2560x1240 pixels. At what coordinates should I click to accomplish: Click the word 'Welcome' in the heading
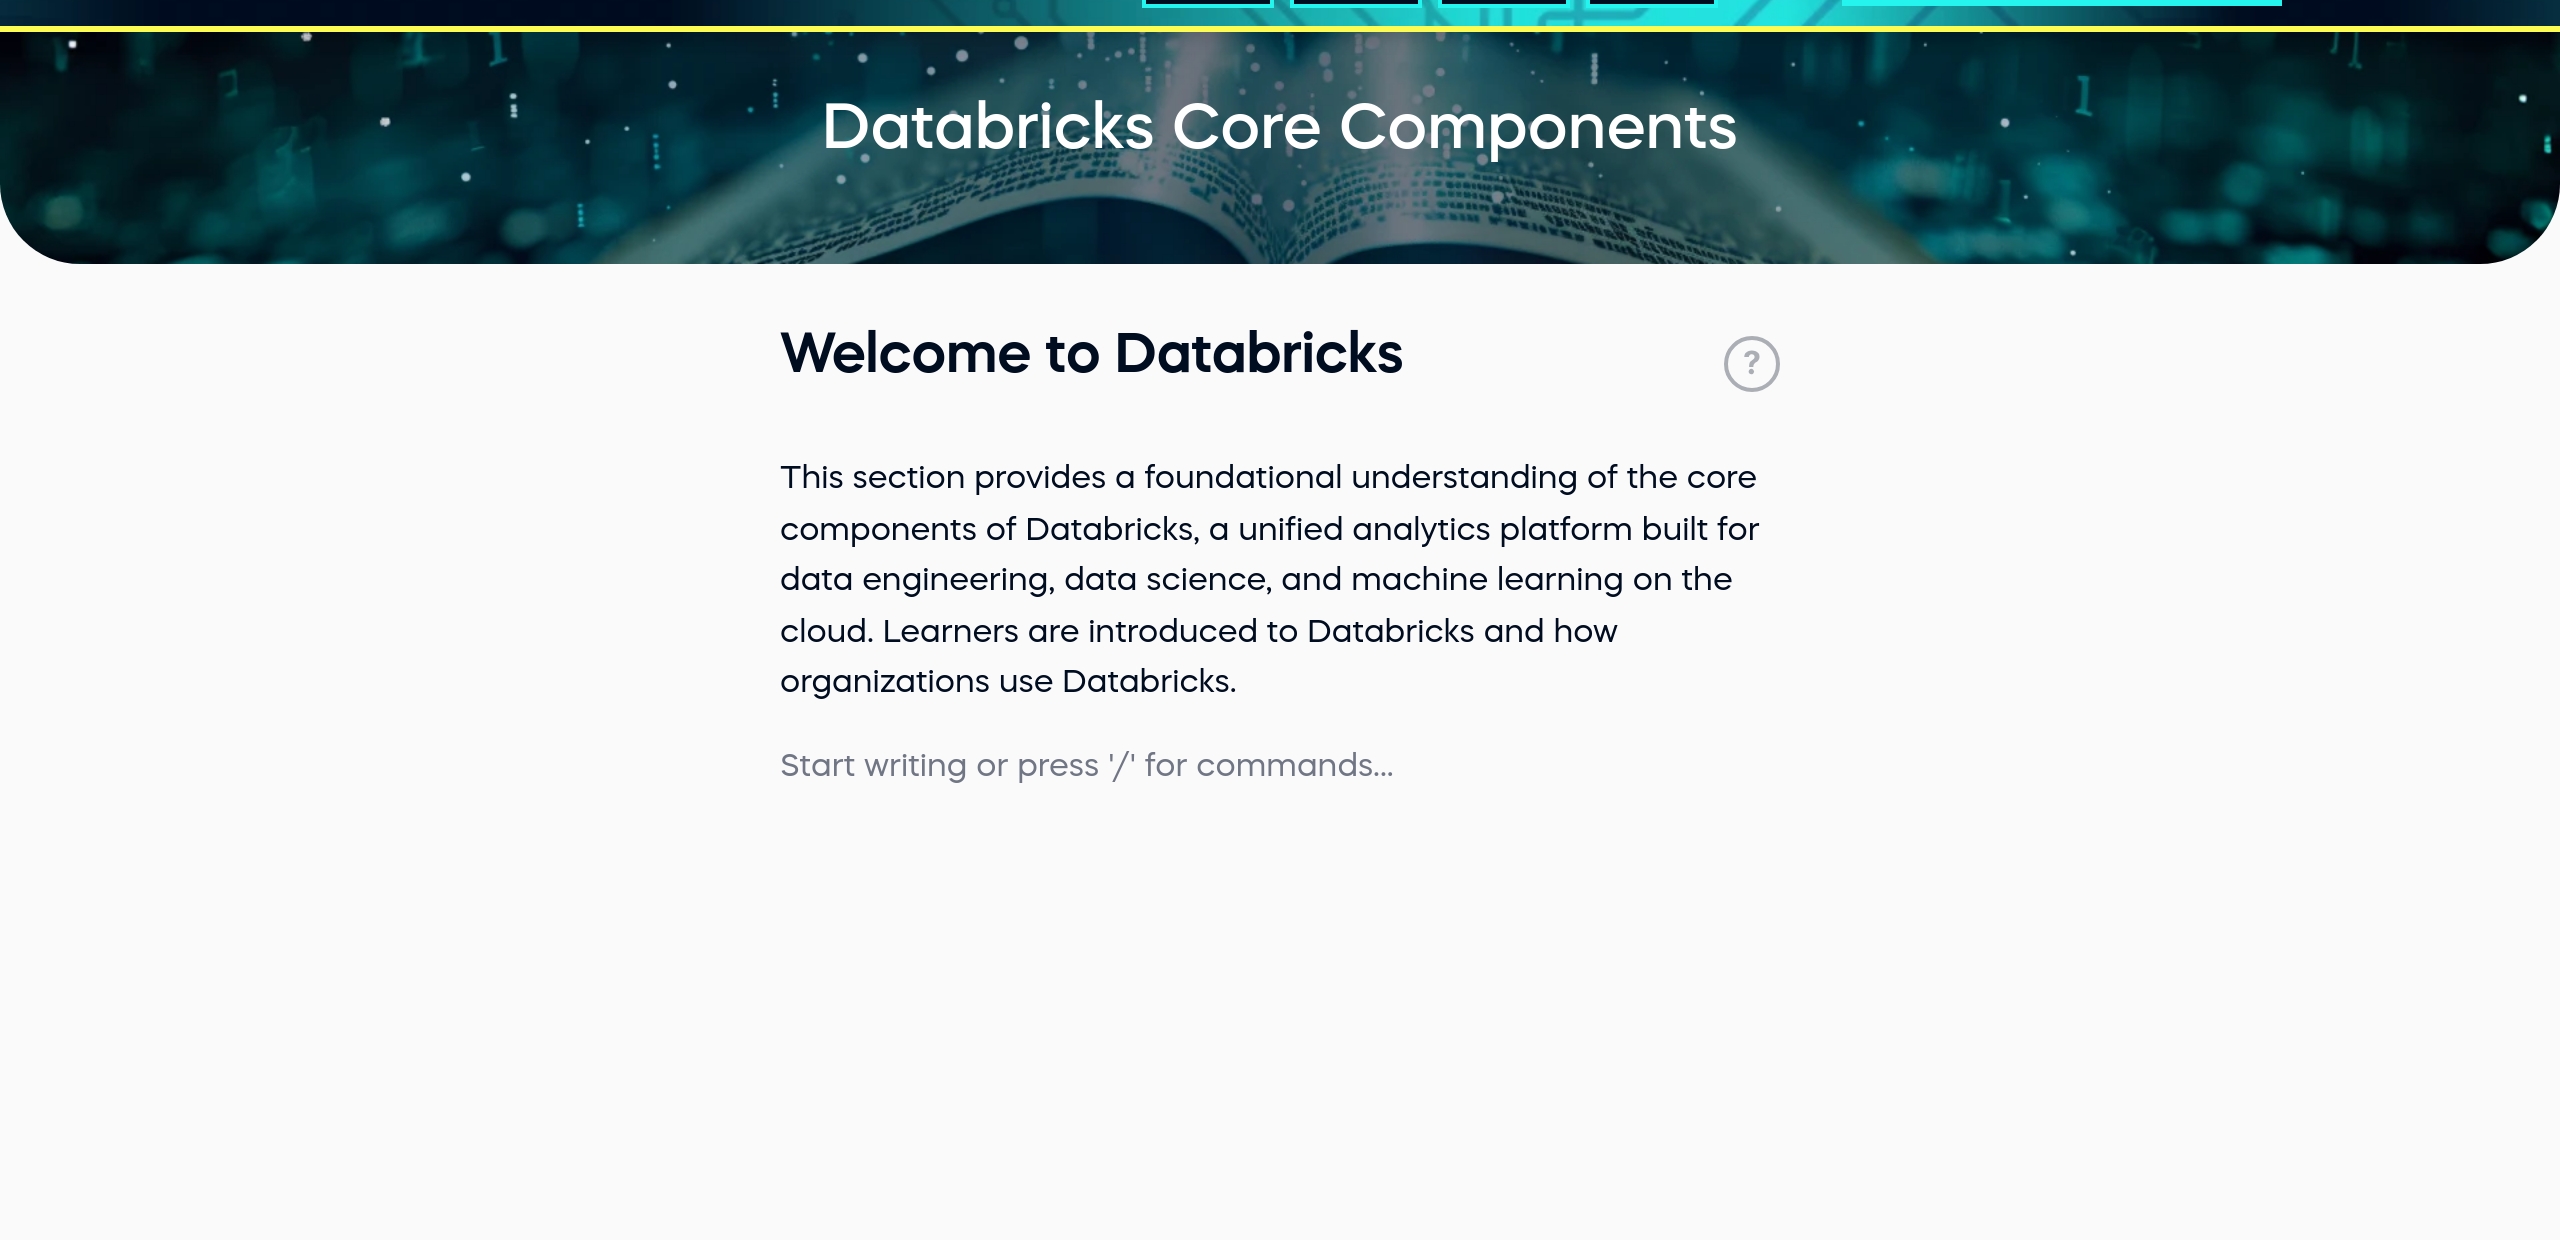pyautogui.click(x=905, y=354)
